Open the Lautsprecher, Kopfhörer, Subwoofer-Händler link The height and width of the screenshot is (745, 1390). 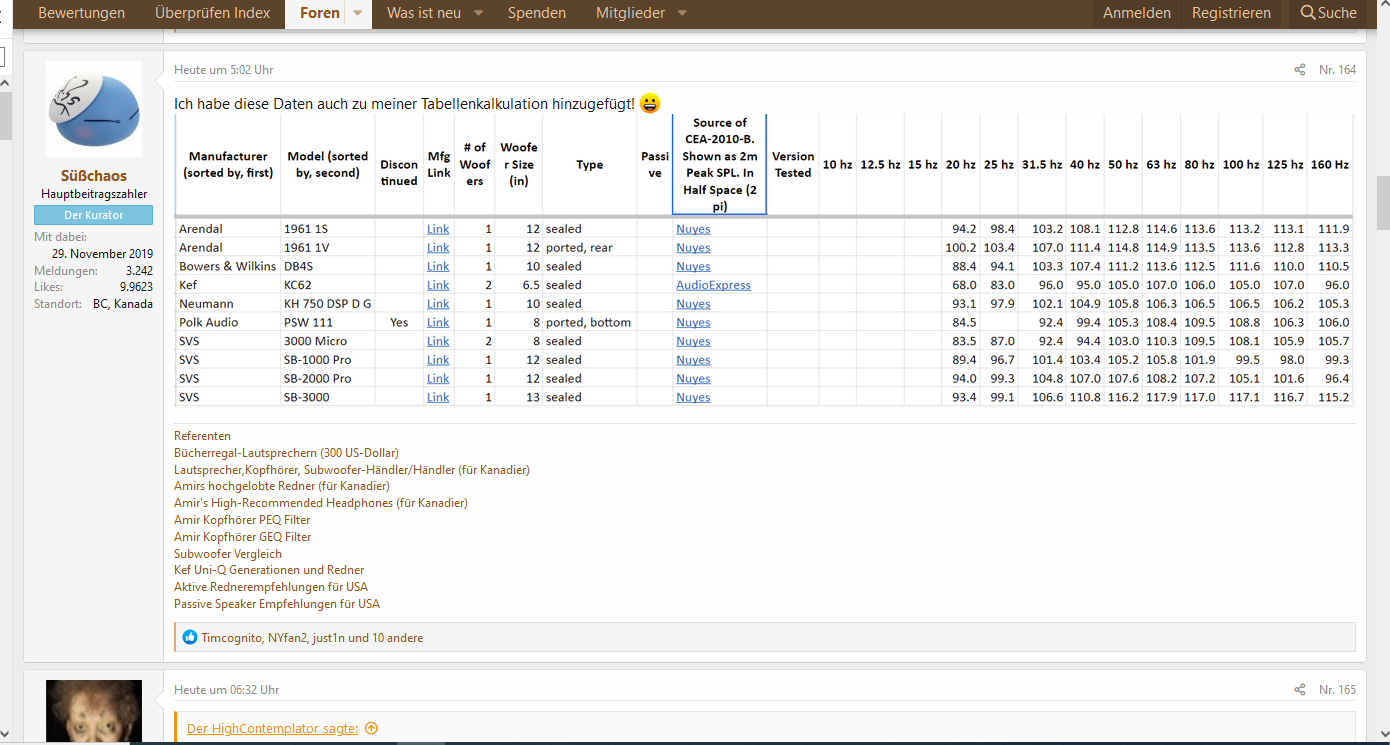click(352, 470)
